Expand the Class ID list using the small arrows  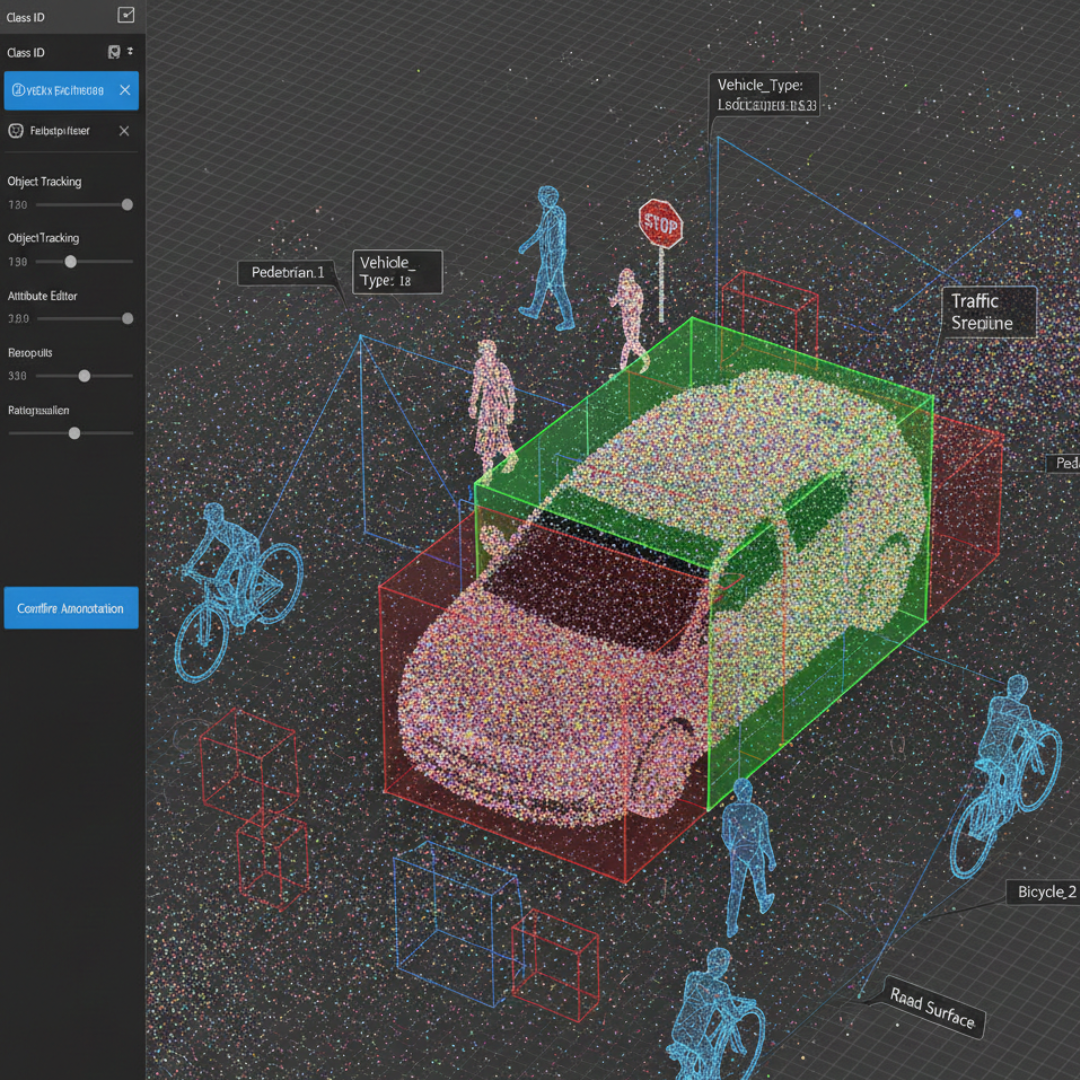point(130,52)
